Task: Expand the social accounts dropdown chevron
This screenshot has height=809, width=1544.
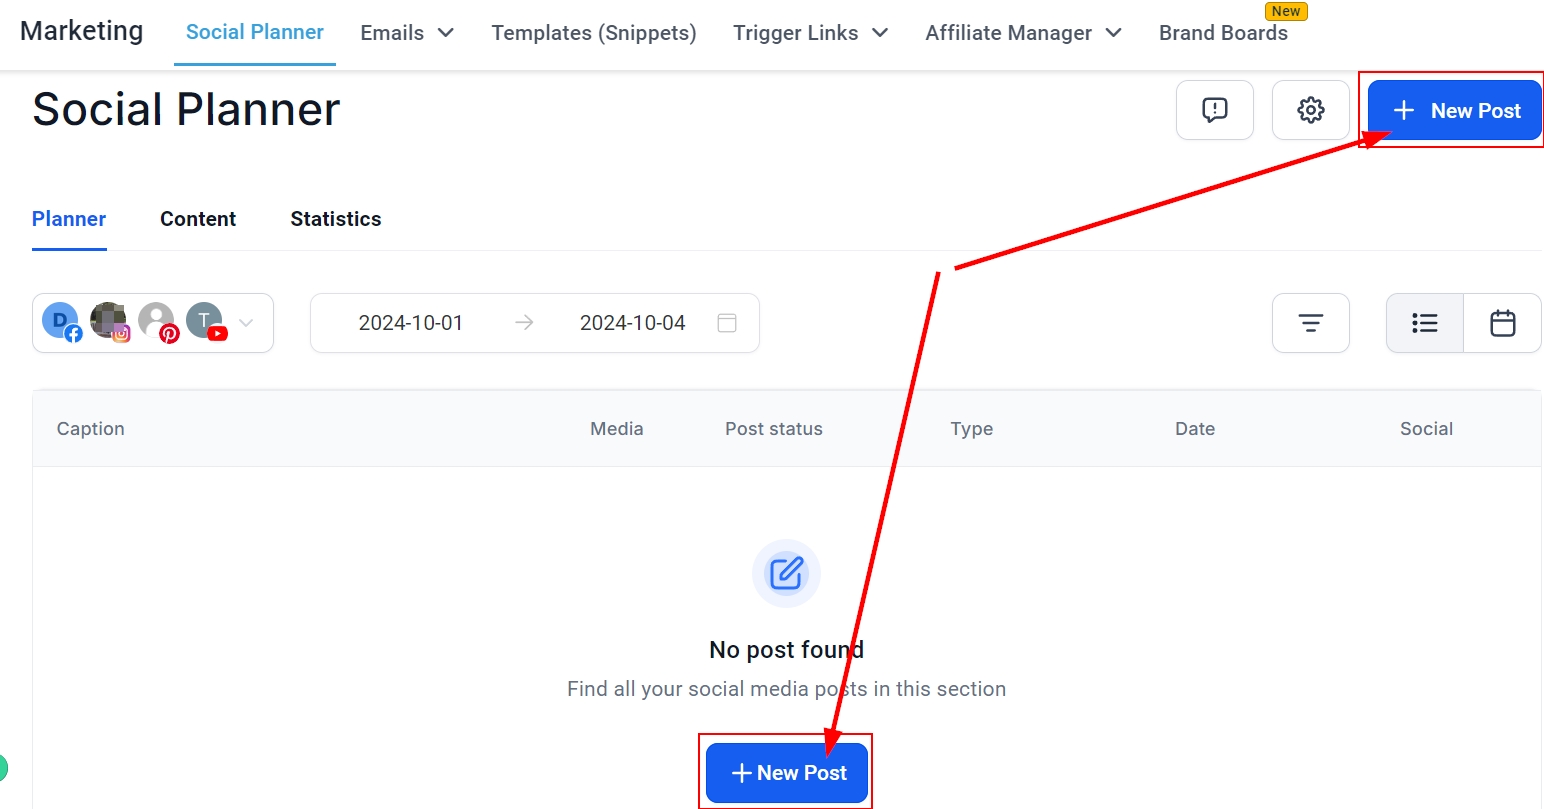Action: coord(246,323)
